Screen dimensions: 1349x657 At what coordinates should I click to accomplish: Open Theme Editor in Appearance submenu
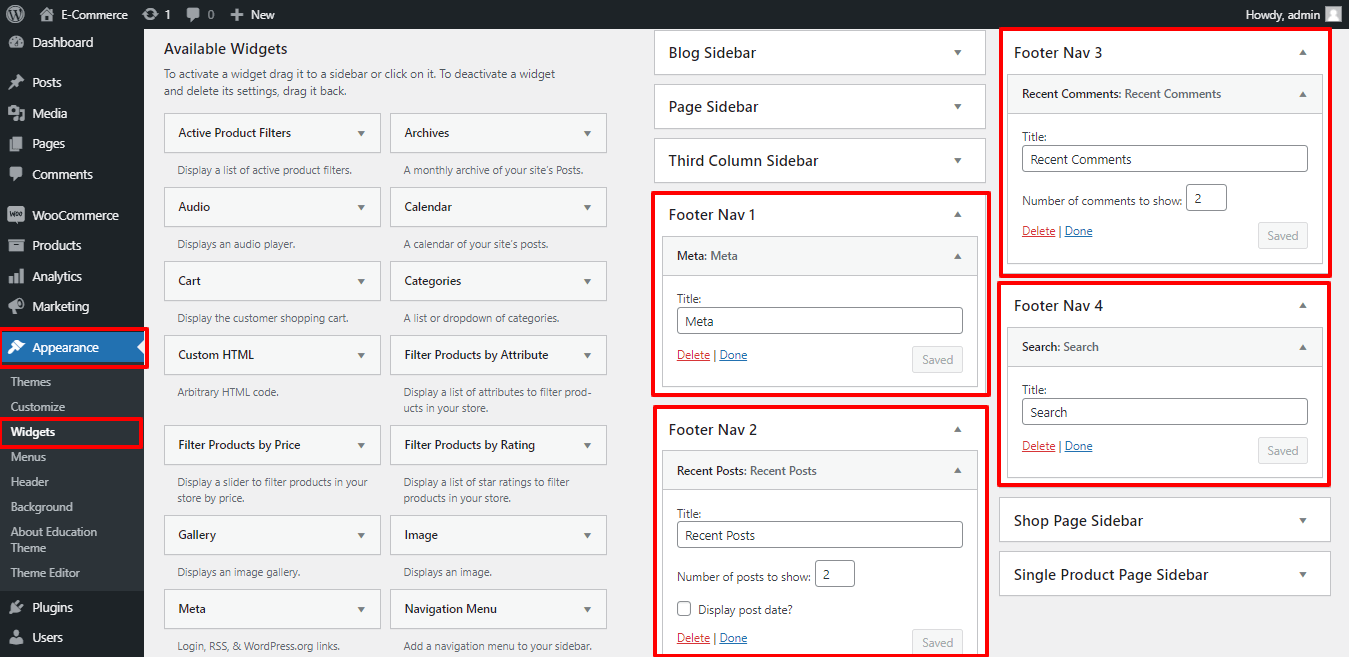(x=45, y=573)
